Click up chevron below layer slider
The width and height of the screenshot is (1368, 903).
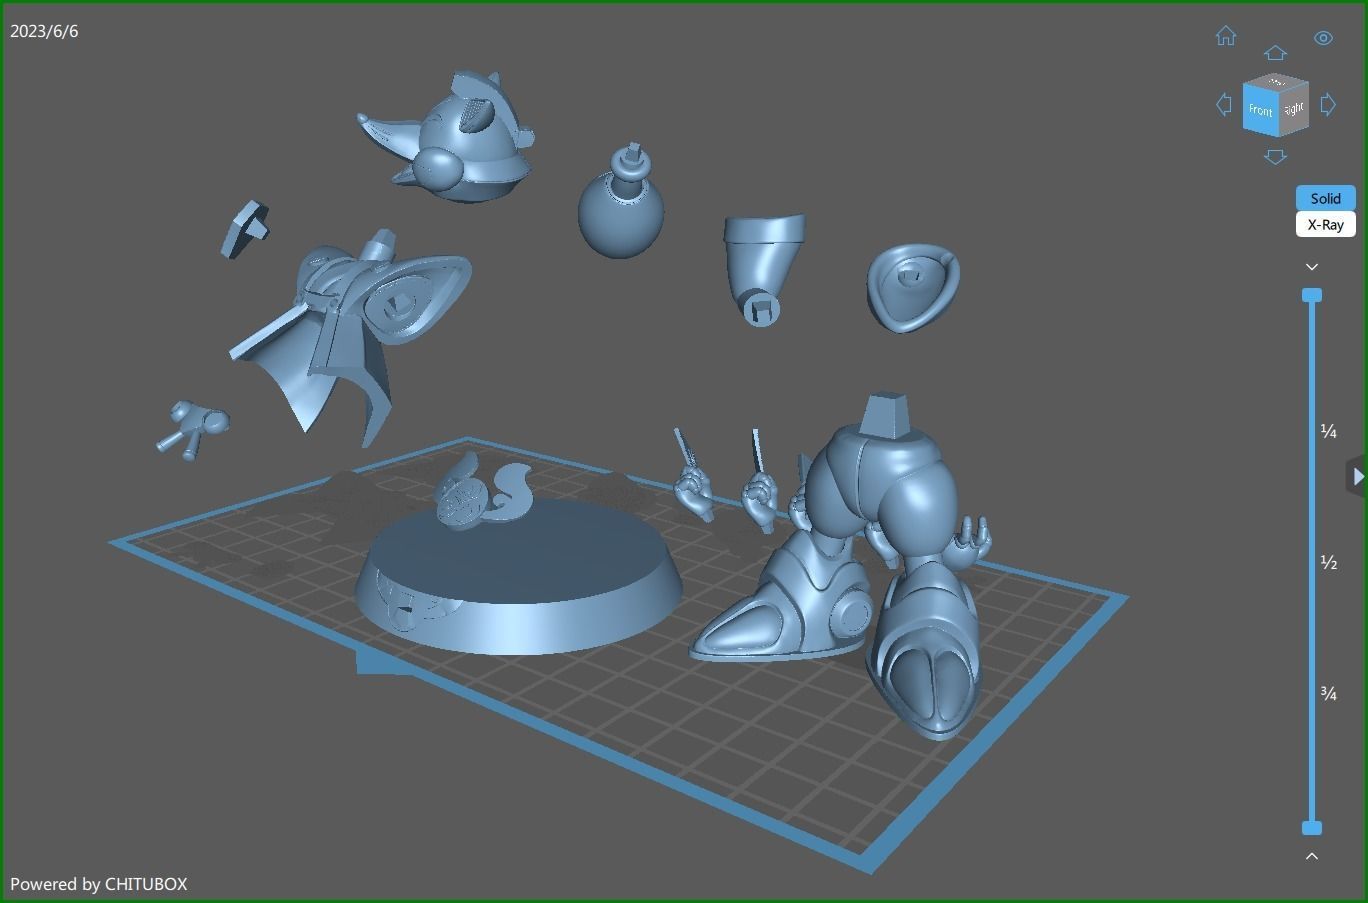[x=1312, y=856]
